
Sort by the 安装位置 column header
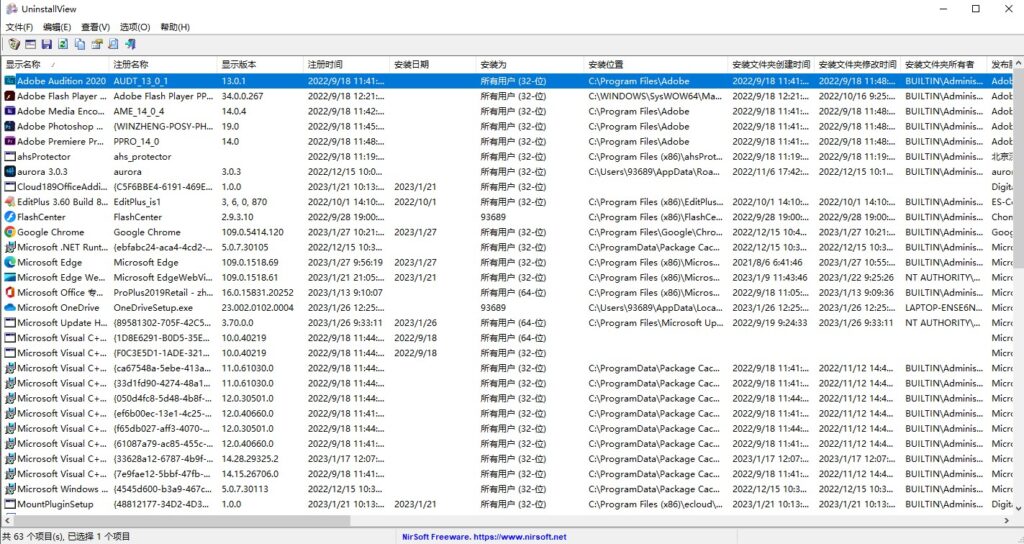[656, 64]
